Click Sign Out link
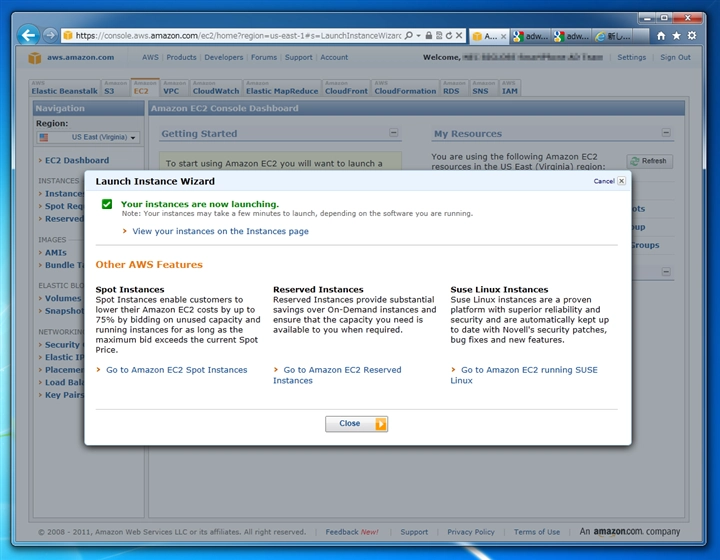720x560 pixels. tap(675, 57)
